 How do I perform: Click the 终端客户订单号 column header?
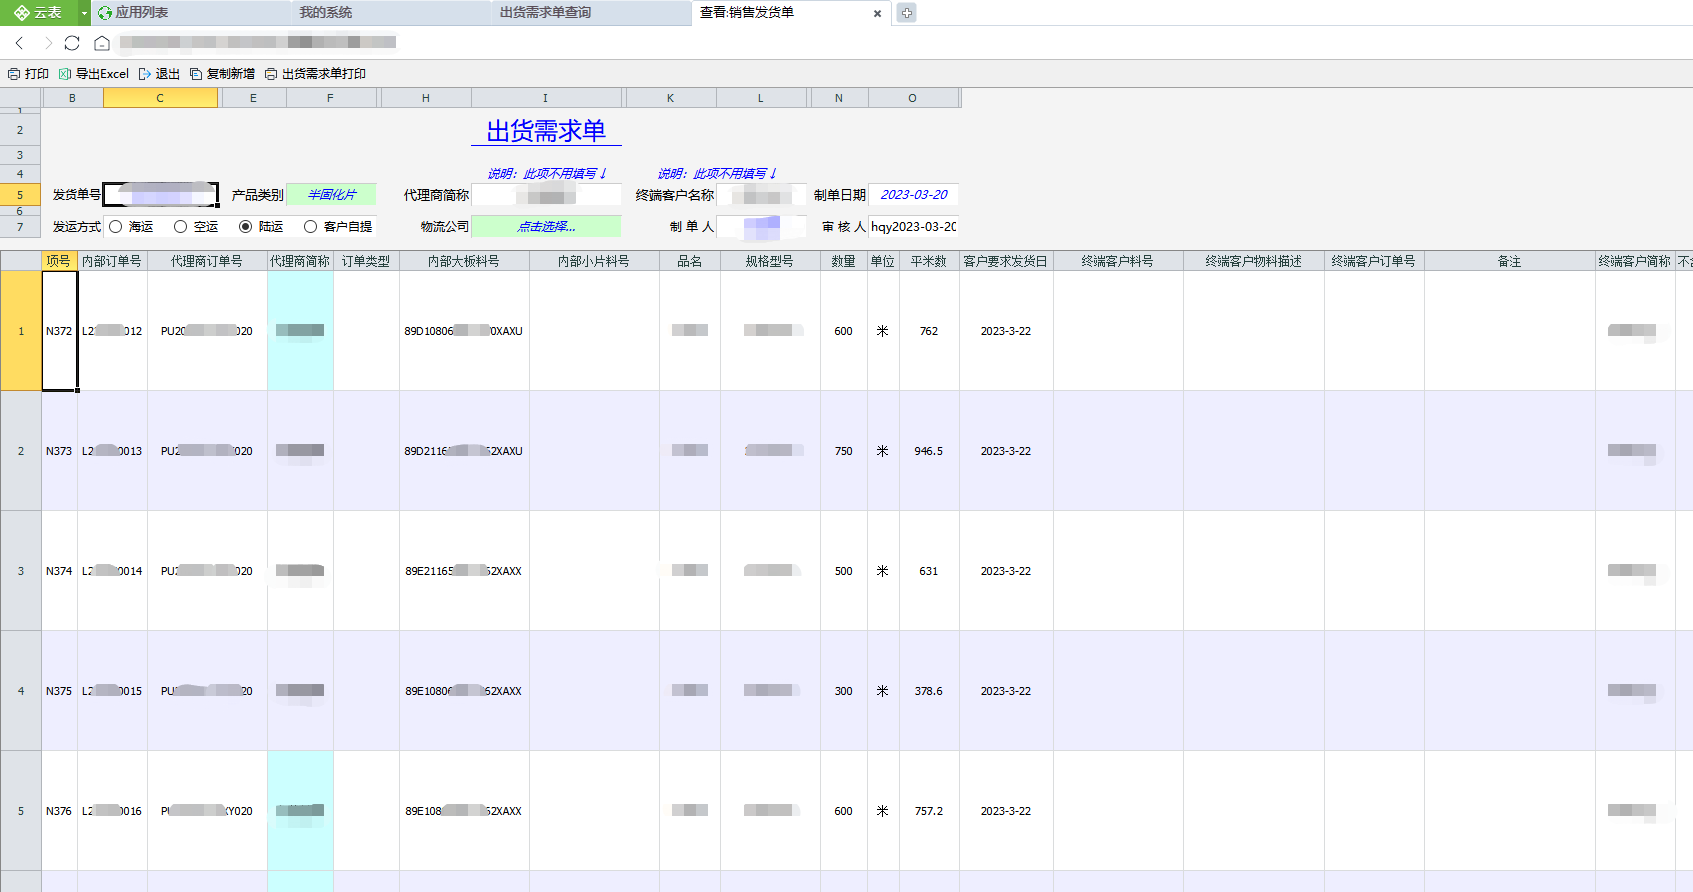pyautogui.click(x=1374, y=261)
